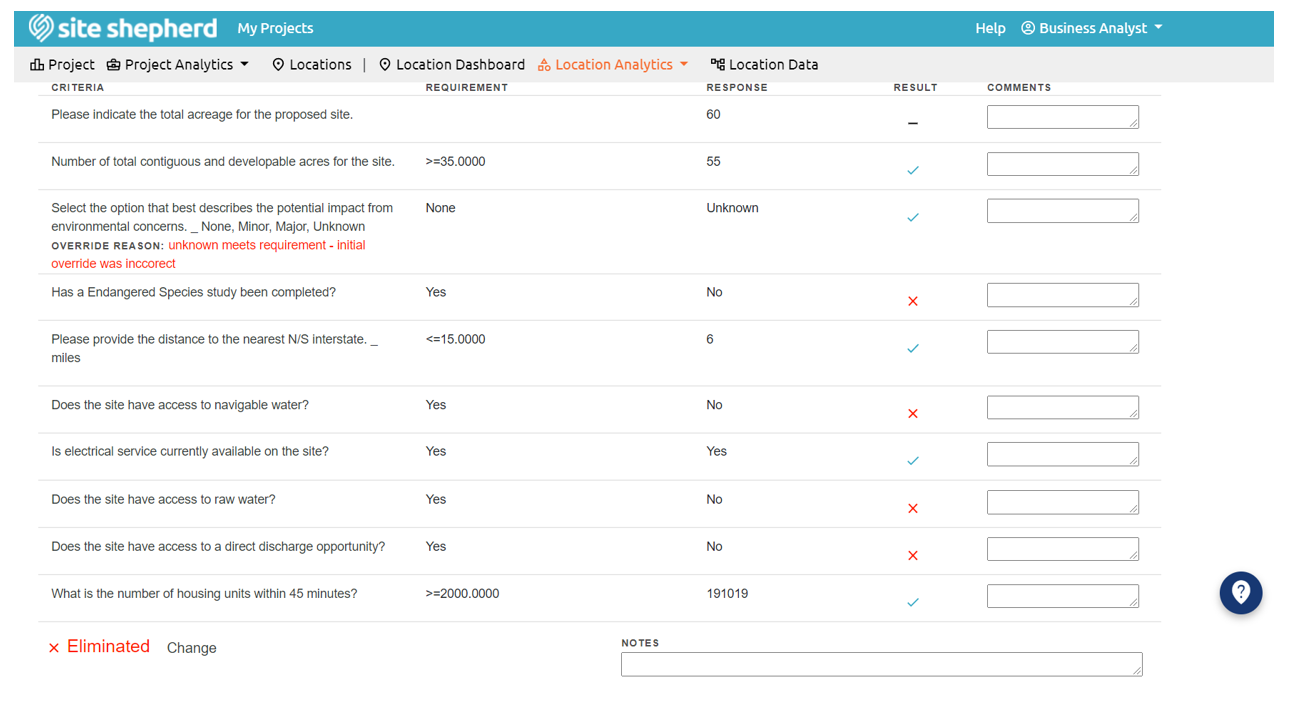Click the dash result for total acreage

point(912,123)
